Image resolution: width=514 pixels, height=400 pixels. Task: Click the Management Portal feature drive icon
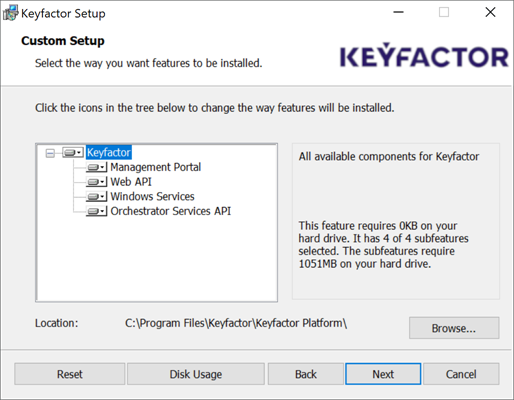[x=96, y=167]
